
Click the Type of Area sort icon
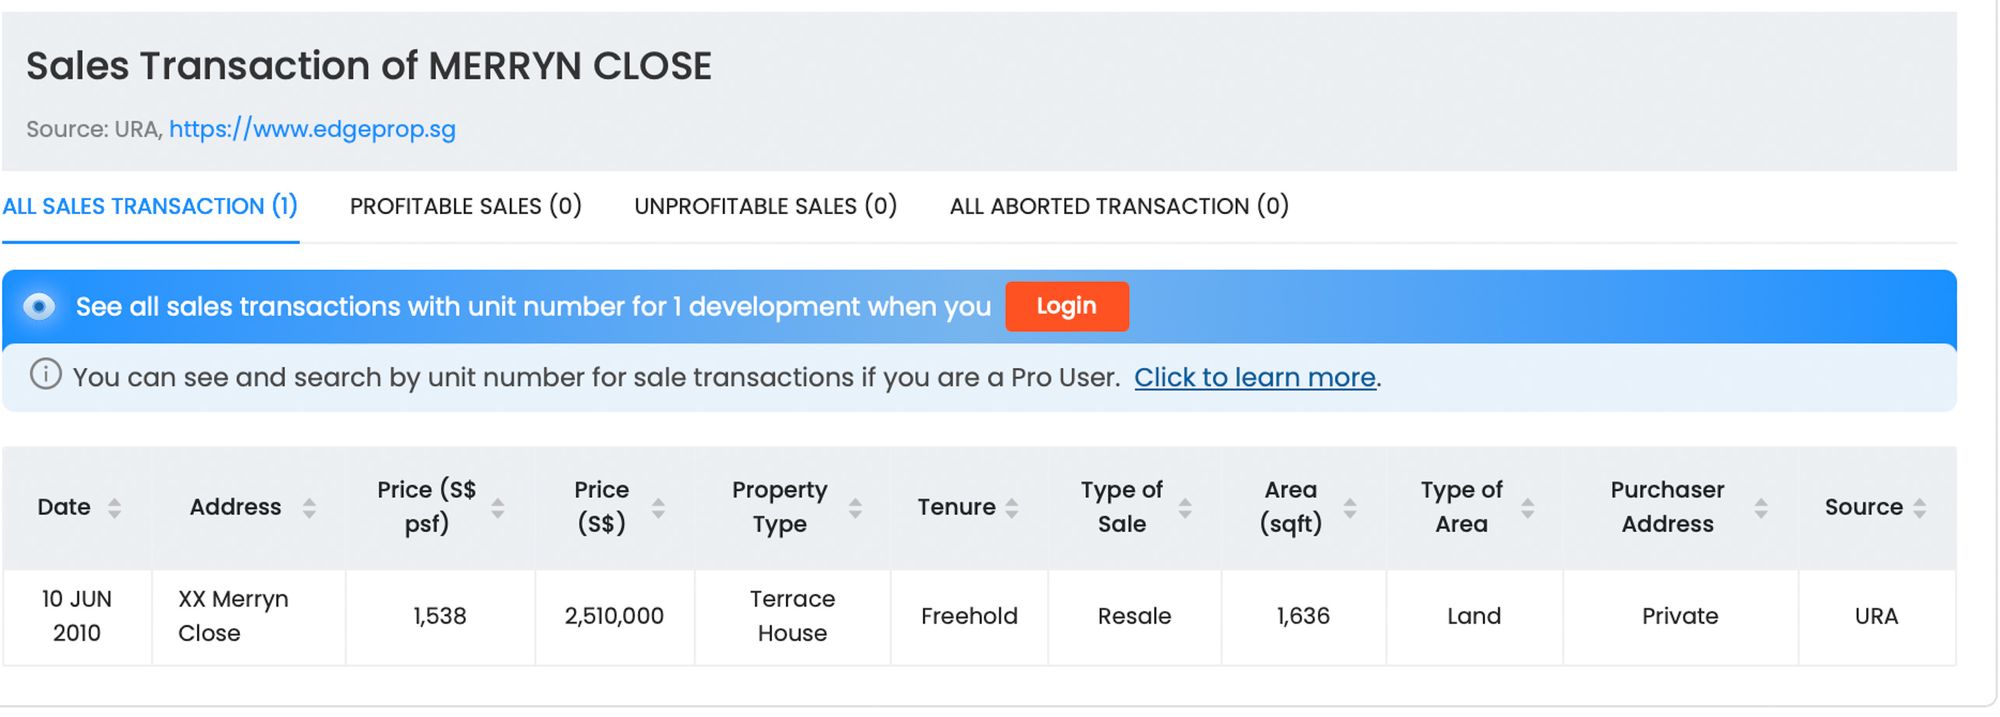(x=1527, y=508)
